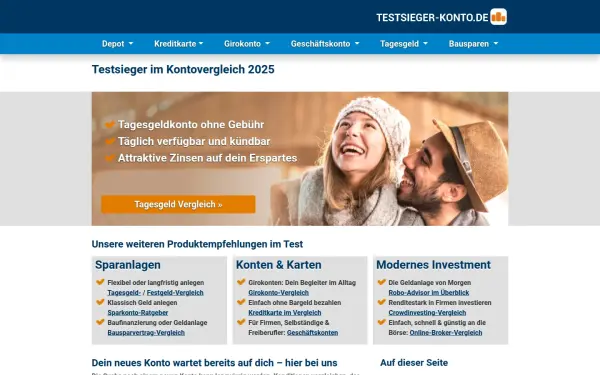This screenshot has width=600, height=375.
Task: Open the Bausparvertrag-Vergleich link
Action: pyautogui.click(x=146, y=333)
